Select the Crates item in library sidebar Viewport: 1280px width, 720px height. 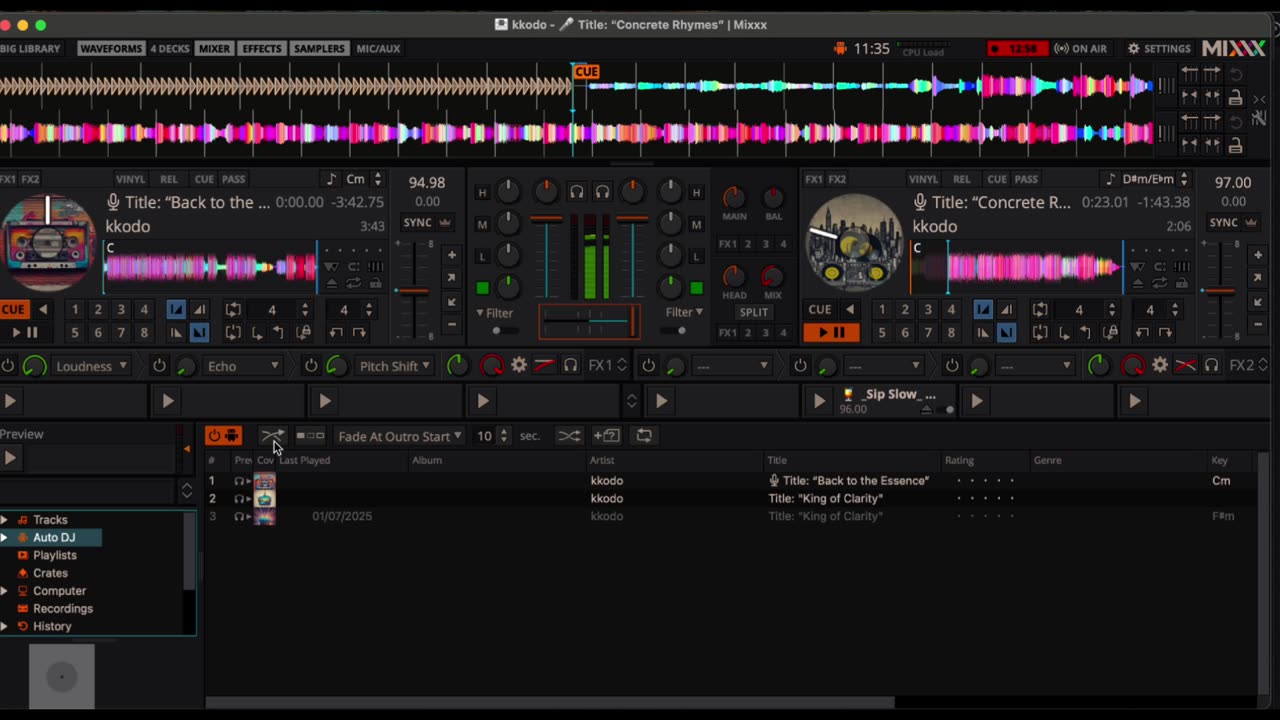click(50, 573)
